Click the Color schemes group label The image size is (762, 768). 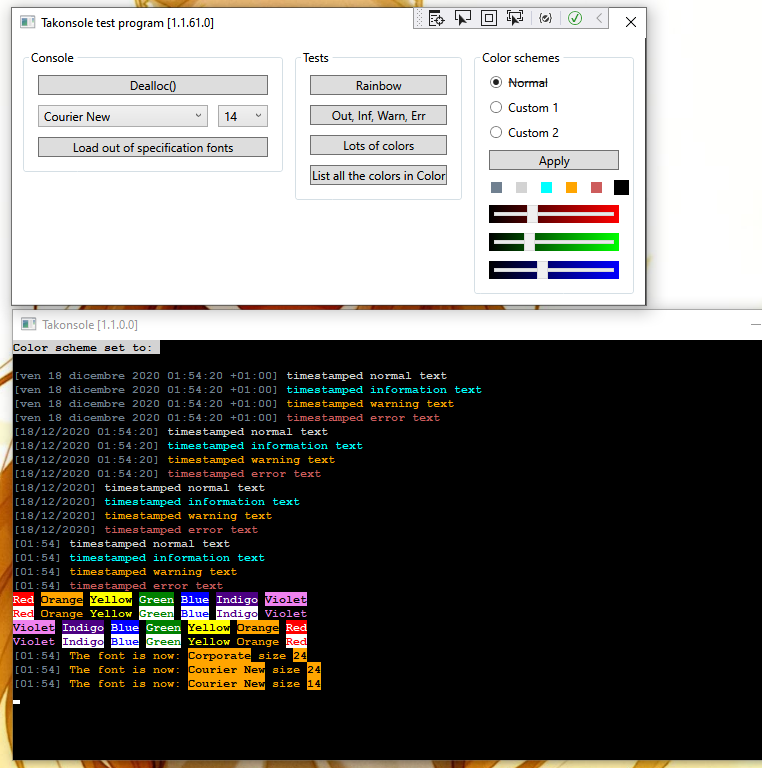[521, 58]
